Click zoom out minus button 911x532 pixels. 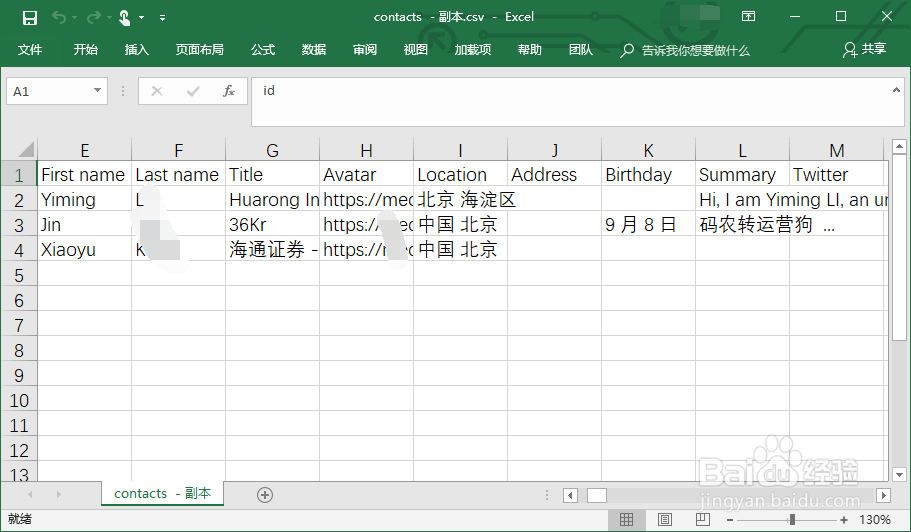click(x=730, y=520)
